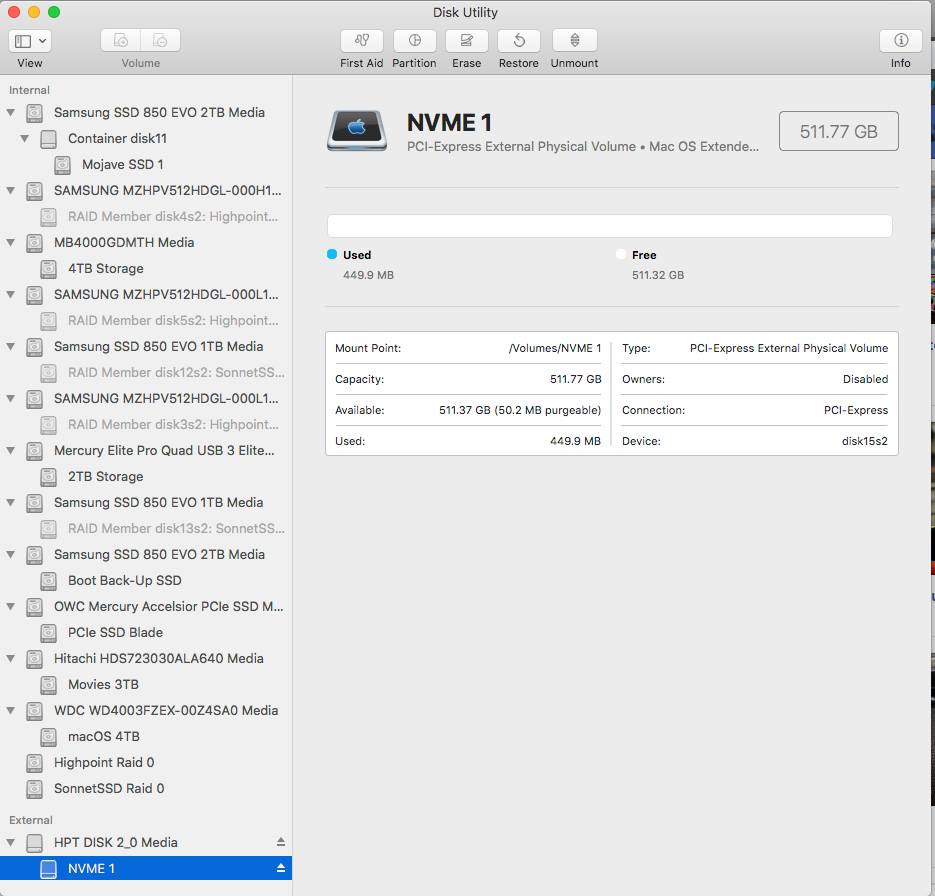Select Hitachi HDS723030ALA640 Media row
The image size is (935, 896).
tap(146, 658)
